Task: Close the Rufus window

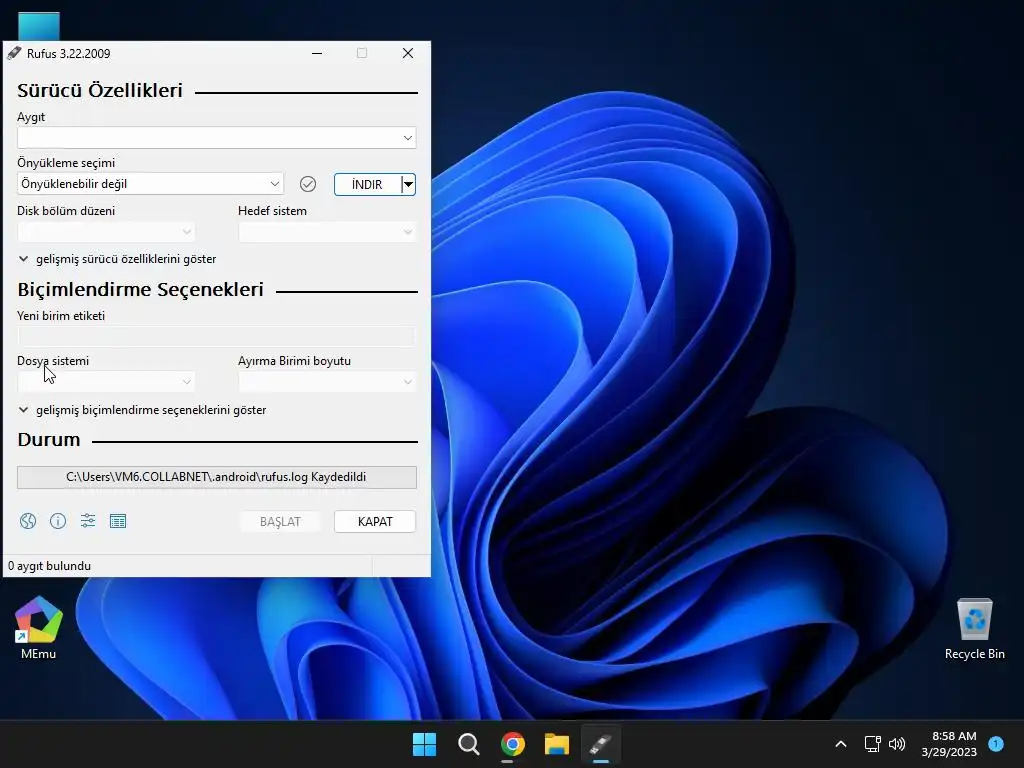Action: tap(408, 54)
